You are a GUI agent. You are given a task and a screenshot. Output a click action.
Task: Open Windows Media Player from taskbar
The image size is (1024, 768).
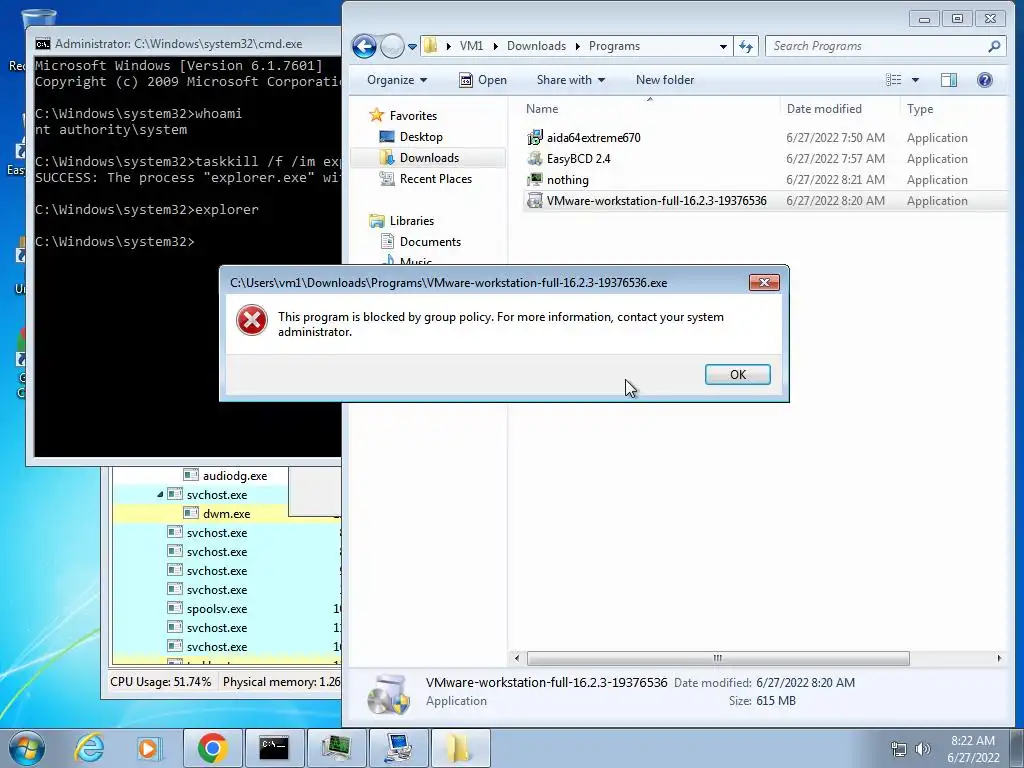148,748
